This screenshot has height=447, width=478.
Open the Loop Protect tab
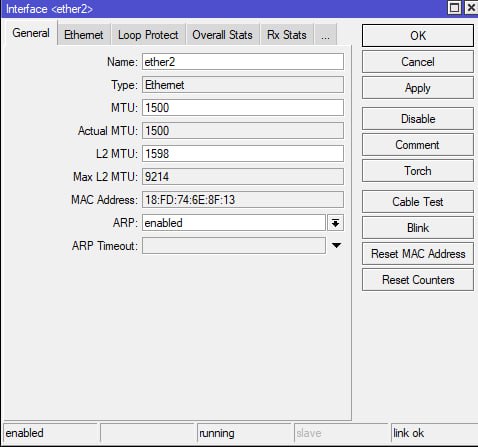(148, 35)
